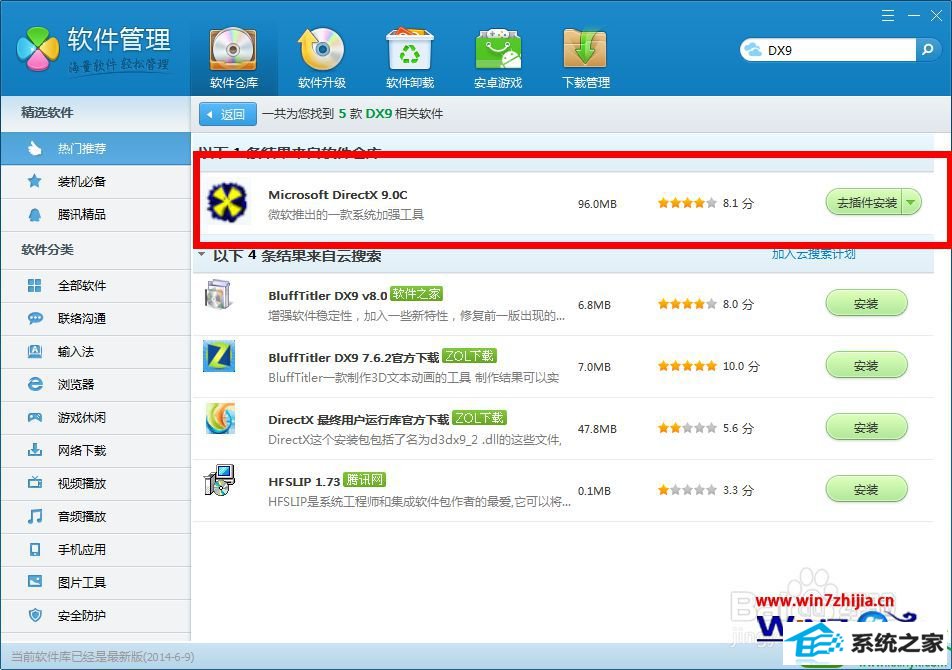The image size is (952, 670).
Task: Click the download icon beside 网络下载
Action: pyautogui.click(x=35, y=450)
